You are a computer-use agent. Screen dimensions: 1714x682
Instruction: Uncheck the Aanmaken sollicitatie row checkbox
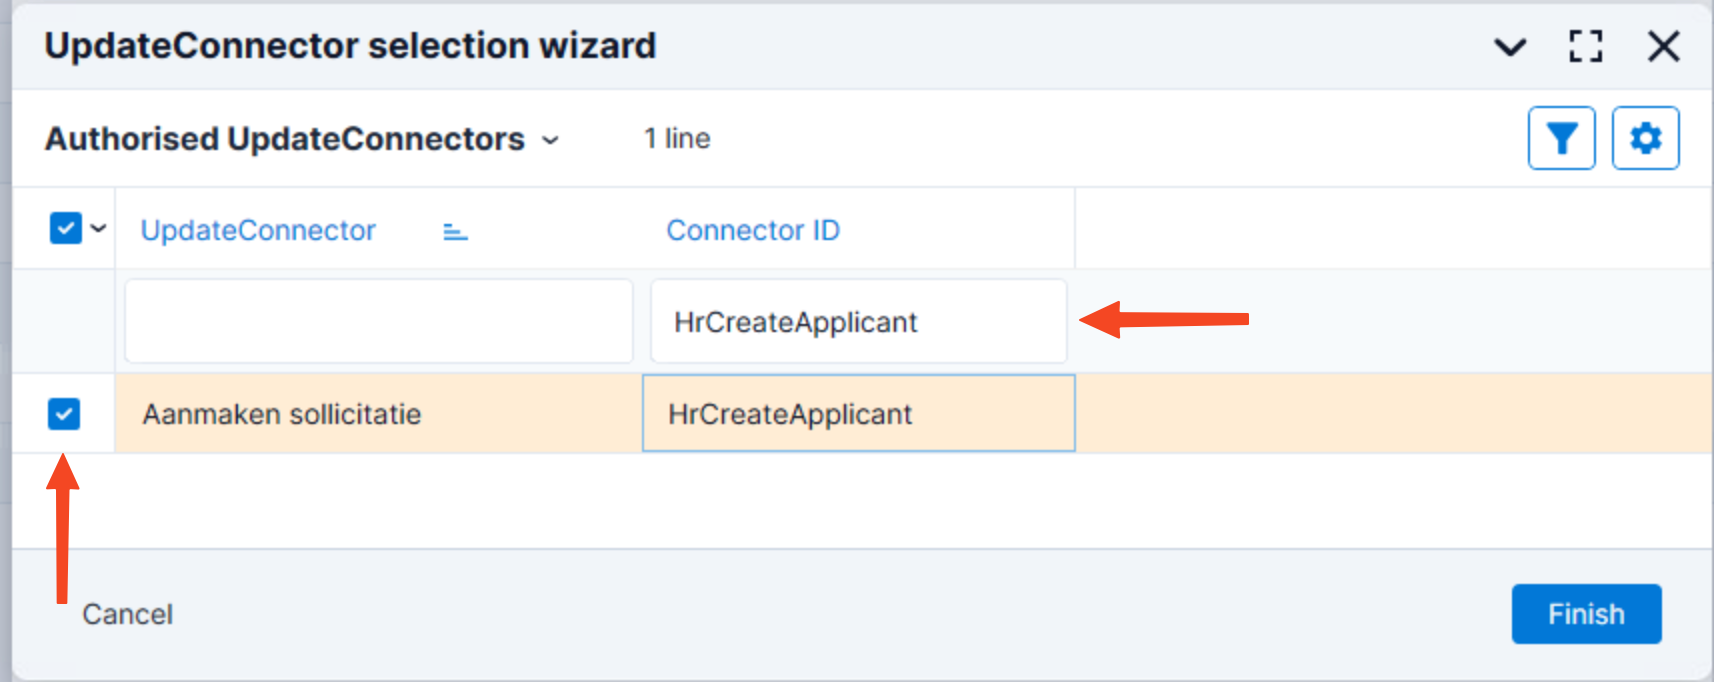click(x=64, y=414)
